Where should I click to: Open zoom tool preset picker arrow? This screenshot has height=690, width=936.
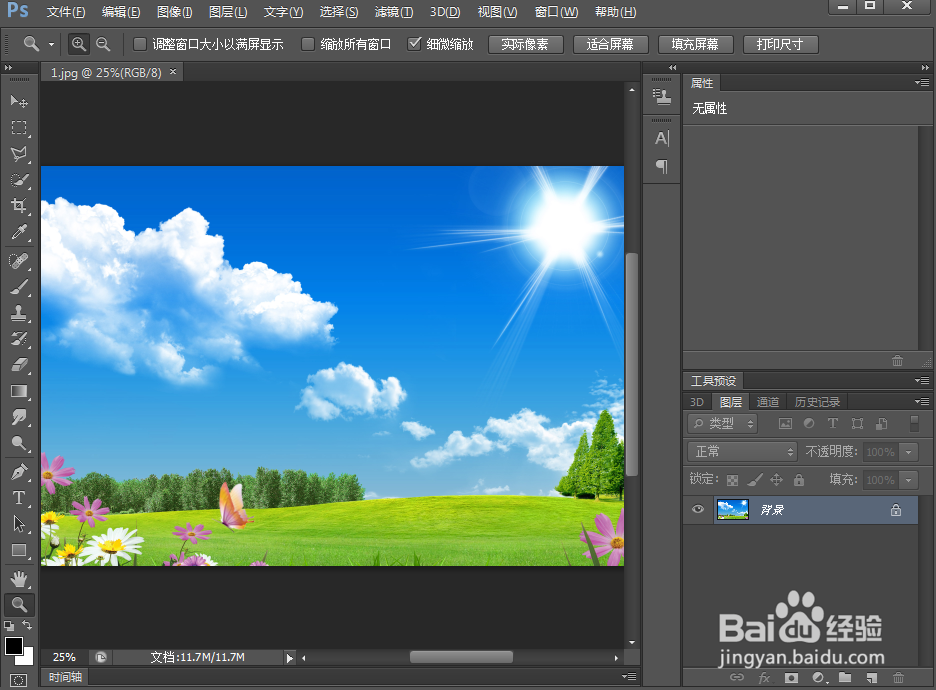click(51, 44)
